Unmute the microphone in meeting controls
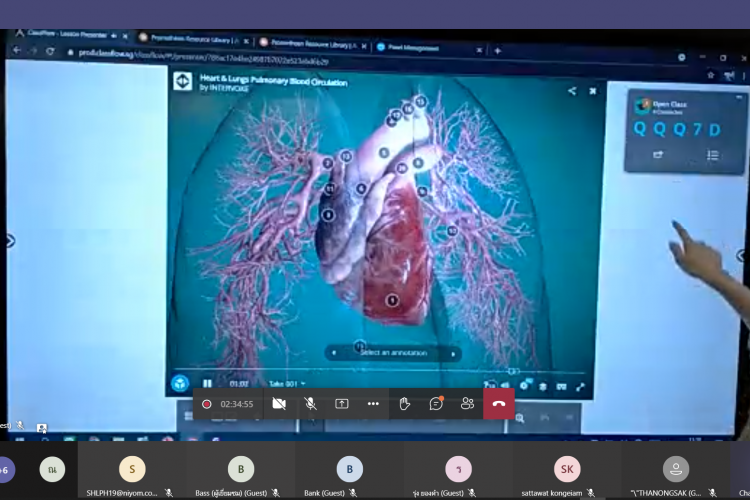The height and width of the screenshot is (500, 750). [310, 403]
